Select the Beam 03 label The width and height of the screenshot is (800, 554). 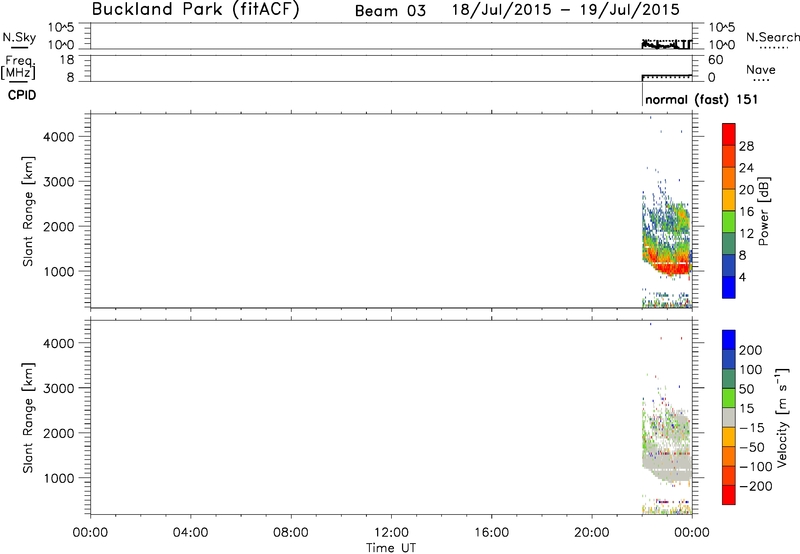(390, 11)
